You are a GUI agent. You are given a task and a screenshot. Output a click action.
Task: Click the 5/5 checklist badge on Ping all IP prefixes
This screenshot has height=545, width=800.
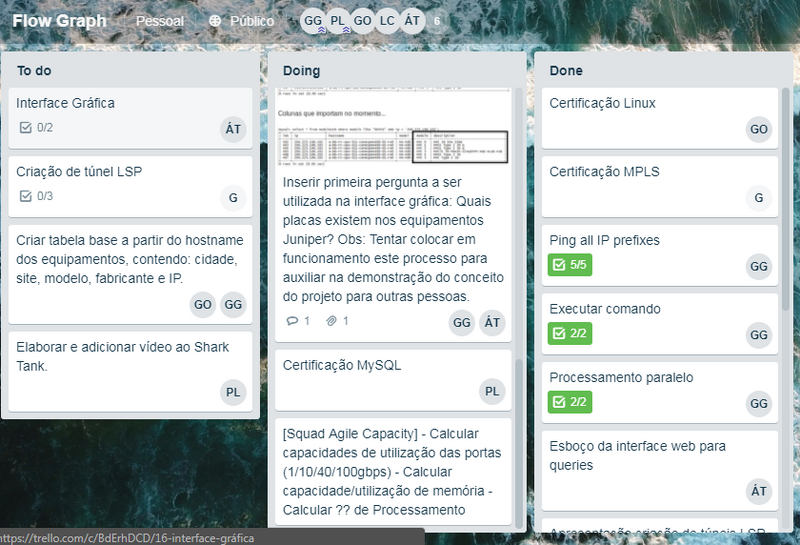coord(571,265)
